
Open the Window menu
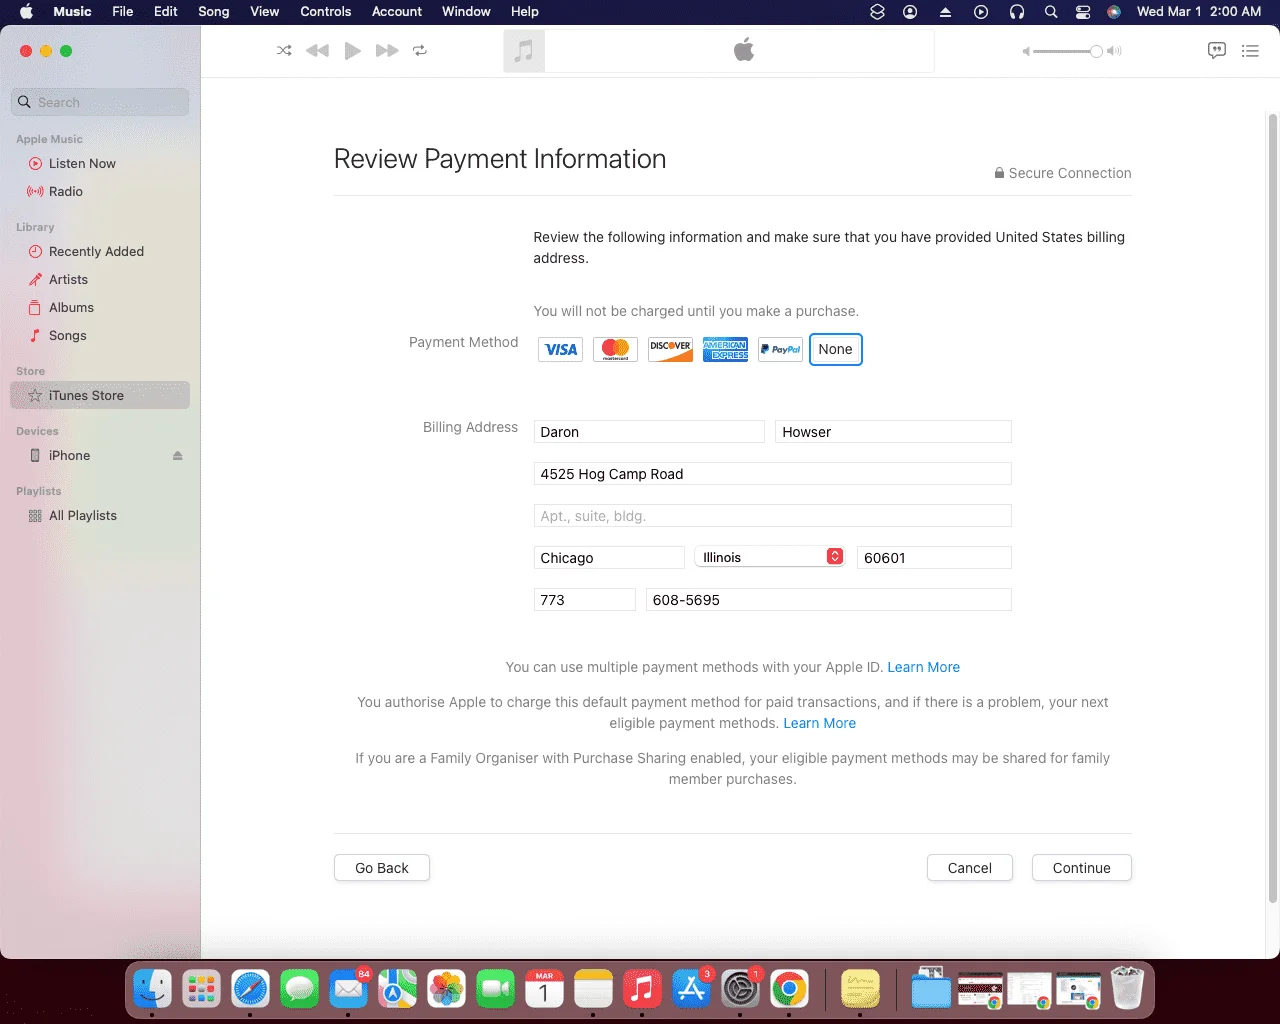pyautogui.click(x=466, y=12)
